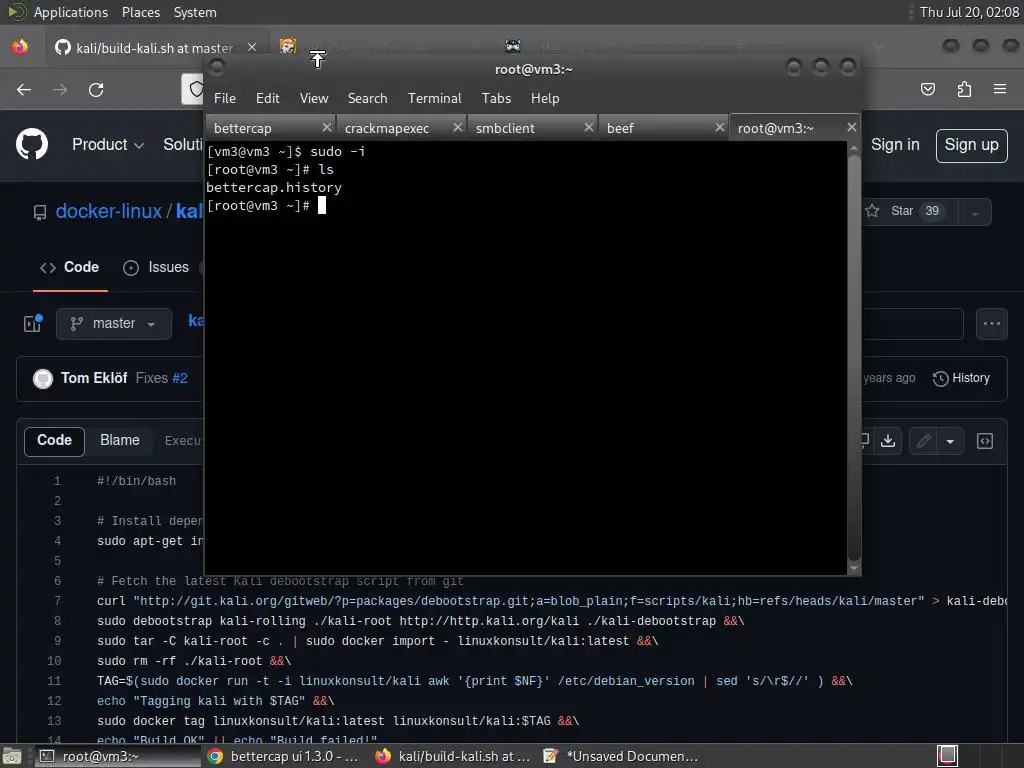Open the System menu in top panel

tap(195, 12)
